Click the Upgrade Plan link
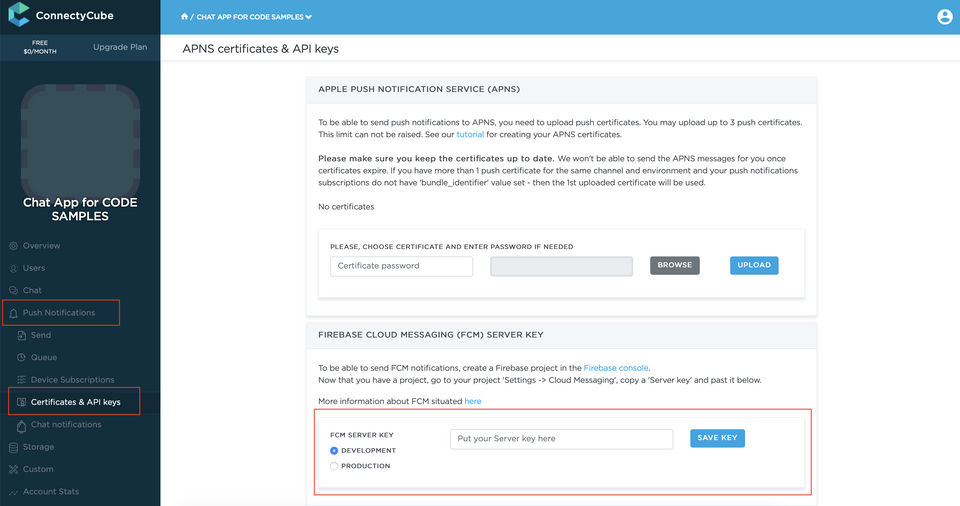 click(x=120, y=47)
